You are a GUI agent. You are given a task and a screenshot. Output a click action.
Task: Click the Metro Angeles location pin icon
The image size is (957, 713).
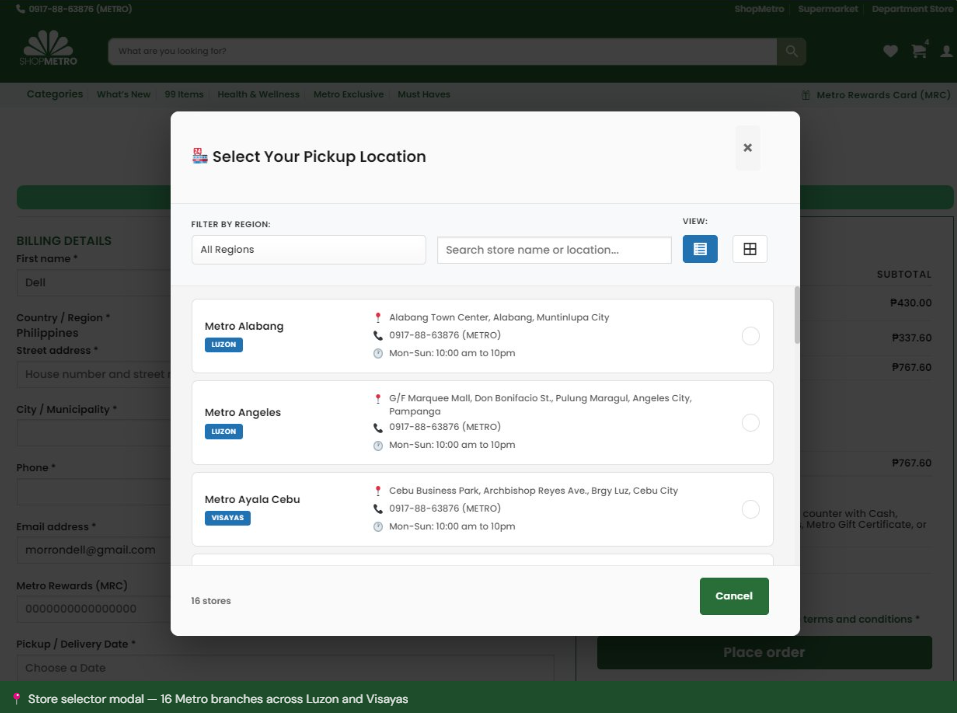[x=378, y=399]
